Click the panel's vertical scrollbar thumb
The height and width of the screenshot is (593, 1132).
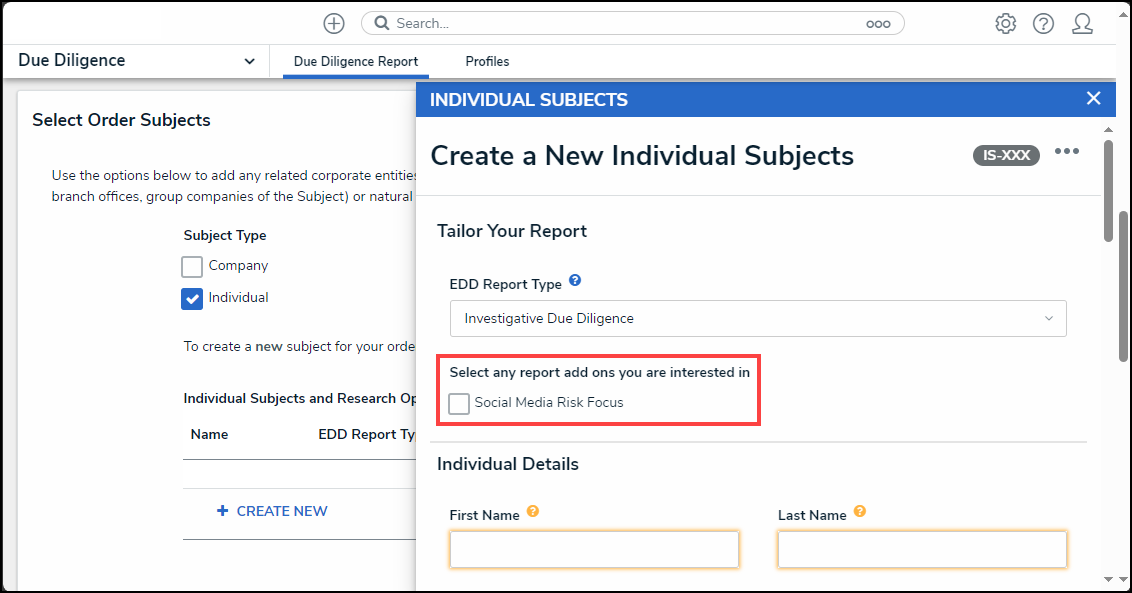(1109, 191)
